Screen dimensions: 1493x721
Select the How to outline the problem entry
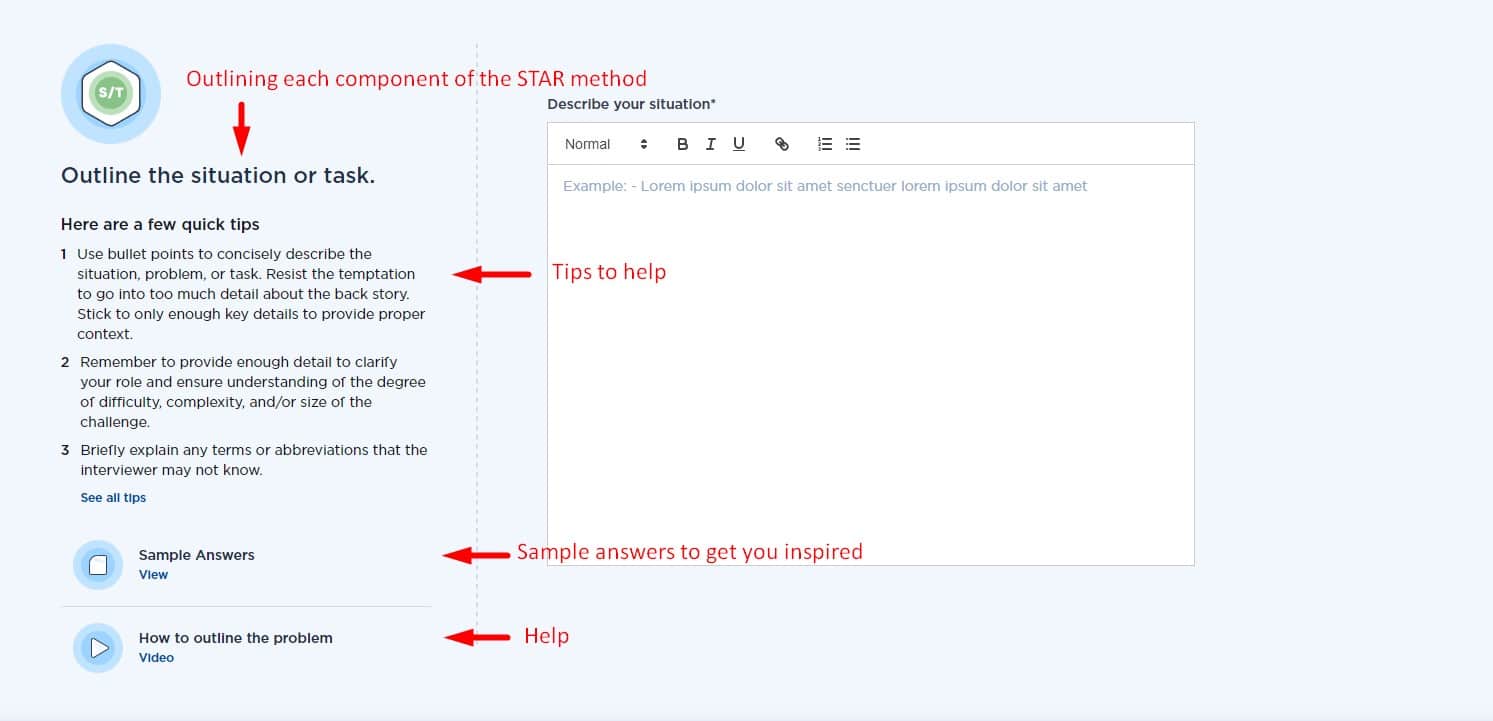(235, 637)
